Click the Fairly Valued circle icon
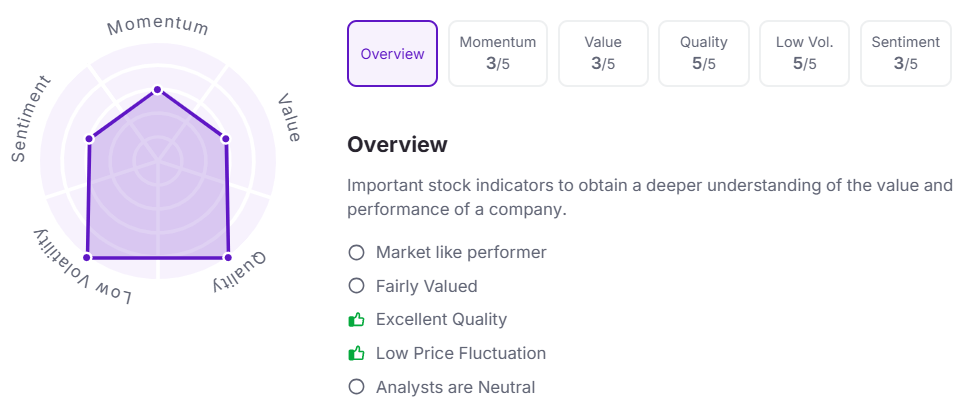This screenshot has width=967, height=406. [356, 287]
